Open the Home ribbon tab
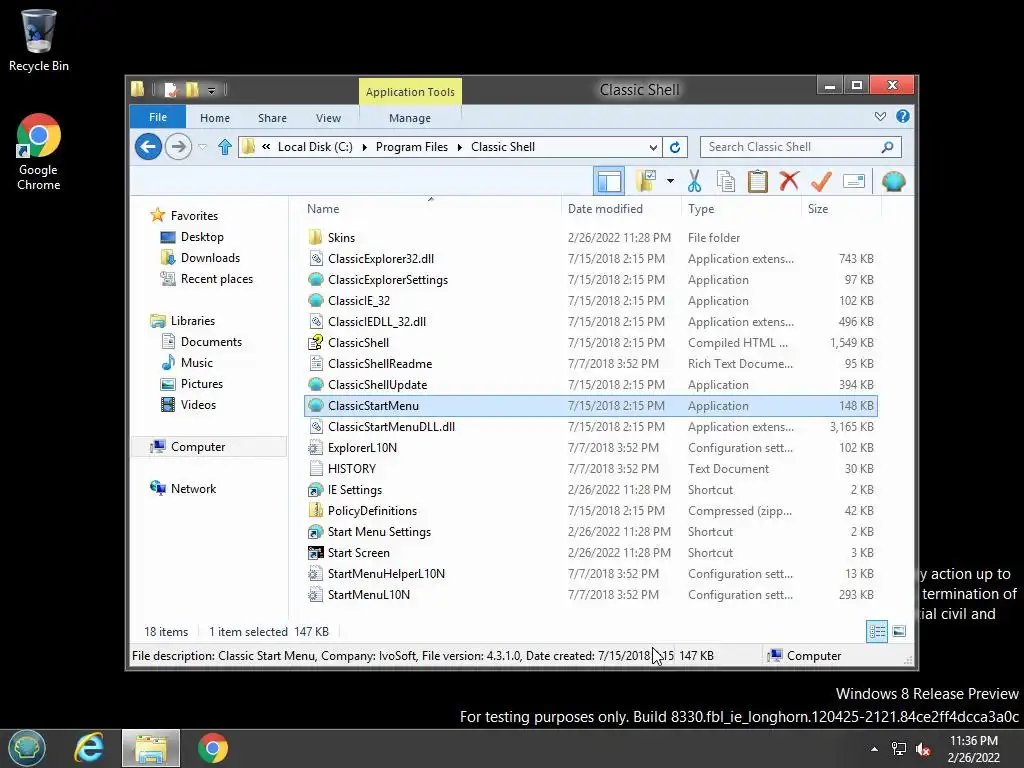 [215, 118]
